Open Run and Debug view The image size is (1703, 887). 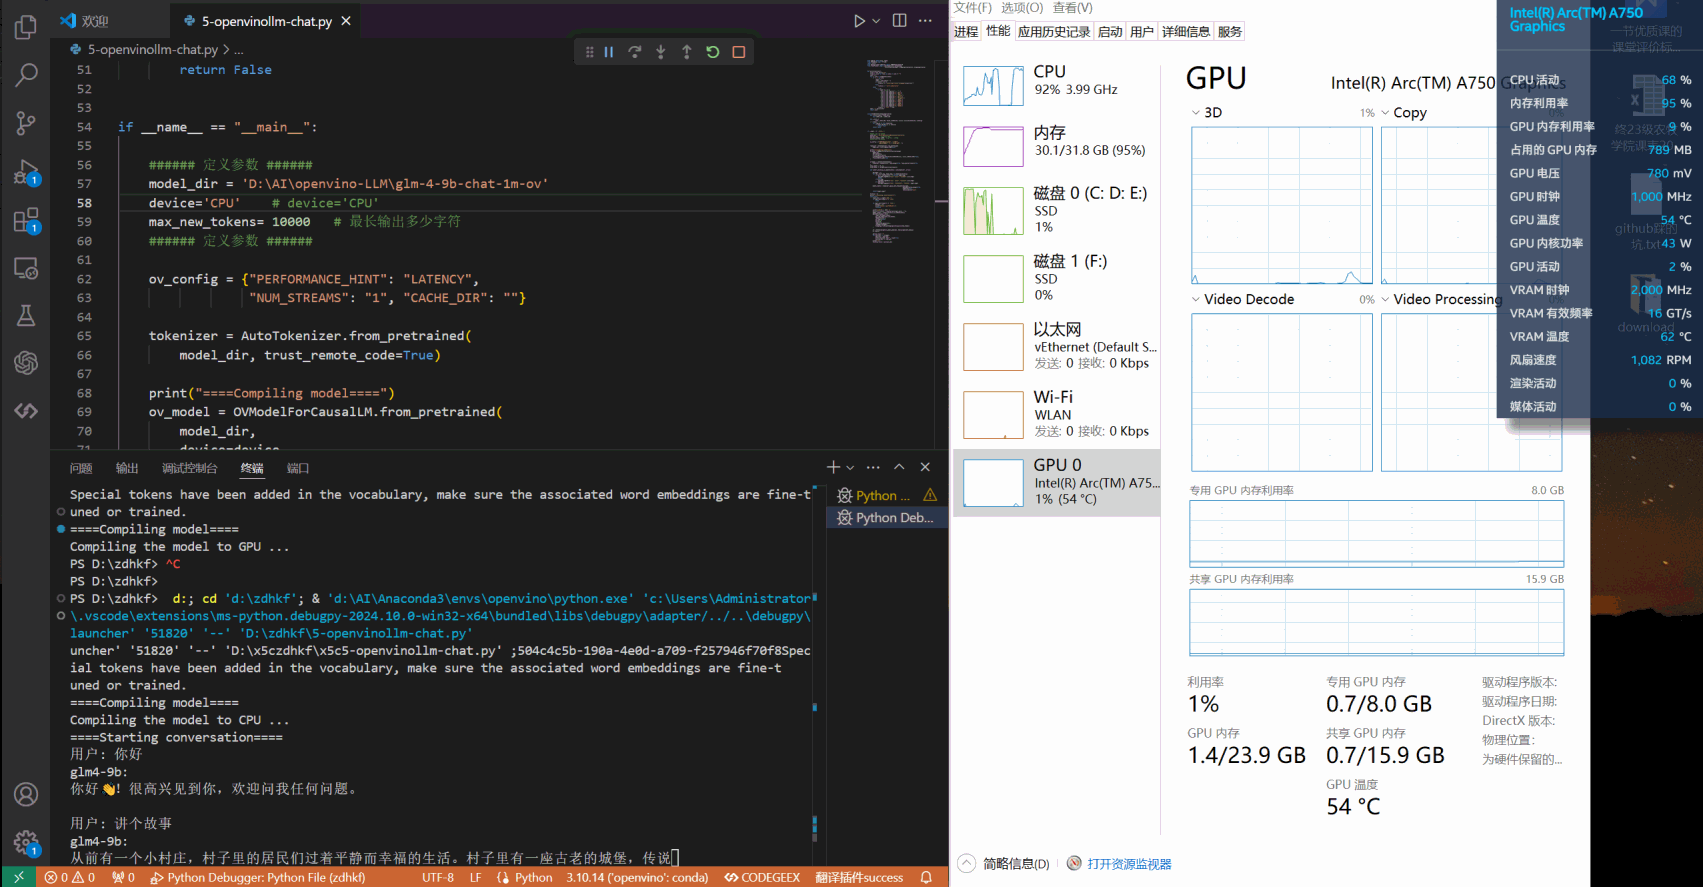pos(26,172)
